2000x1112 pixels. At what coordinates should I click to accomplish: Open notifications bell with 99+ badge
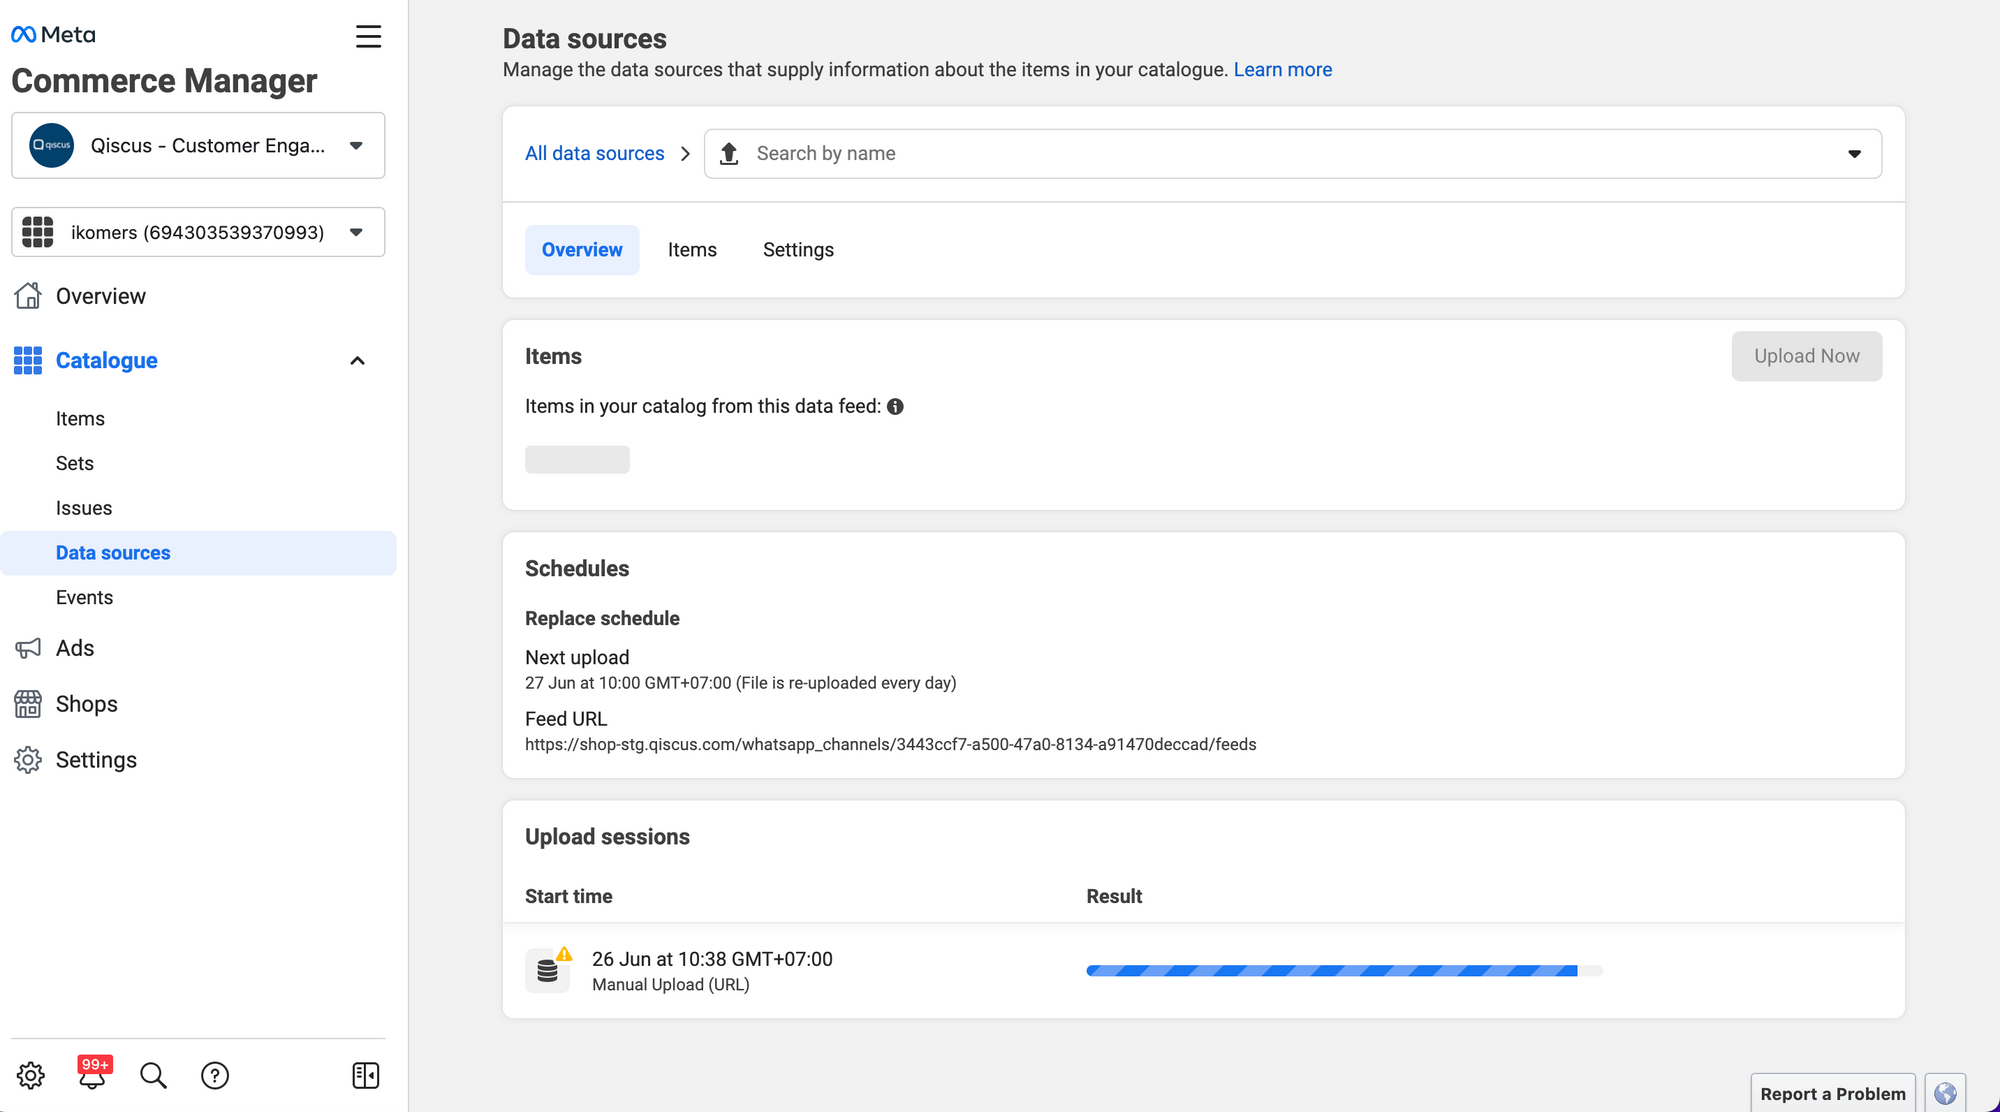pyautogui.click(x=93, y=1075)
